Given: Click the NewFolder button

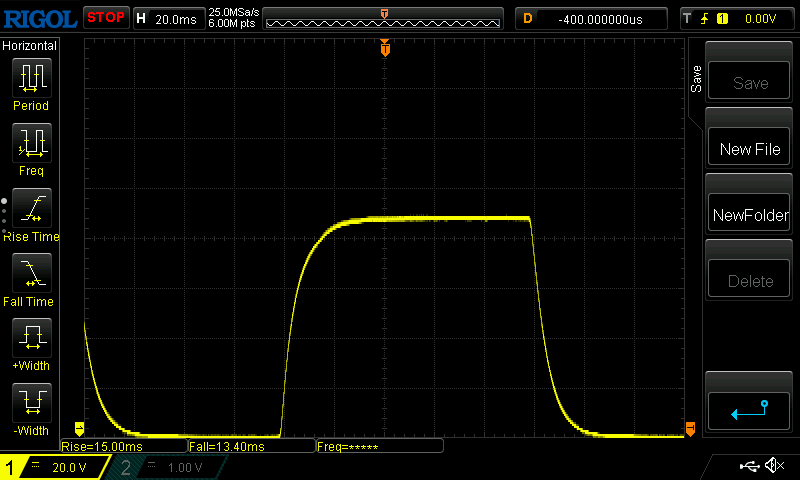Looking at the screenshot, I should [x=748, y=213].
